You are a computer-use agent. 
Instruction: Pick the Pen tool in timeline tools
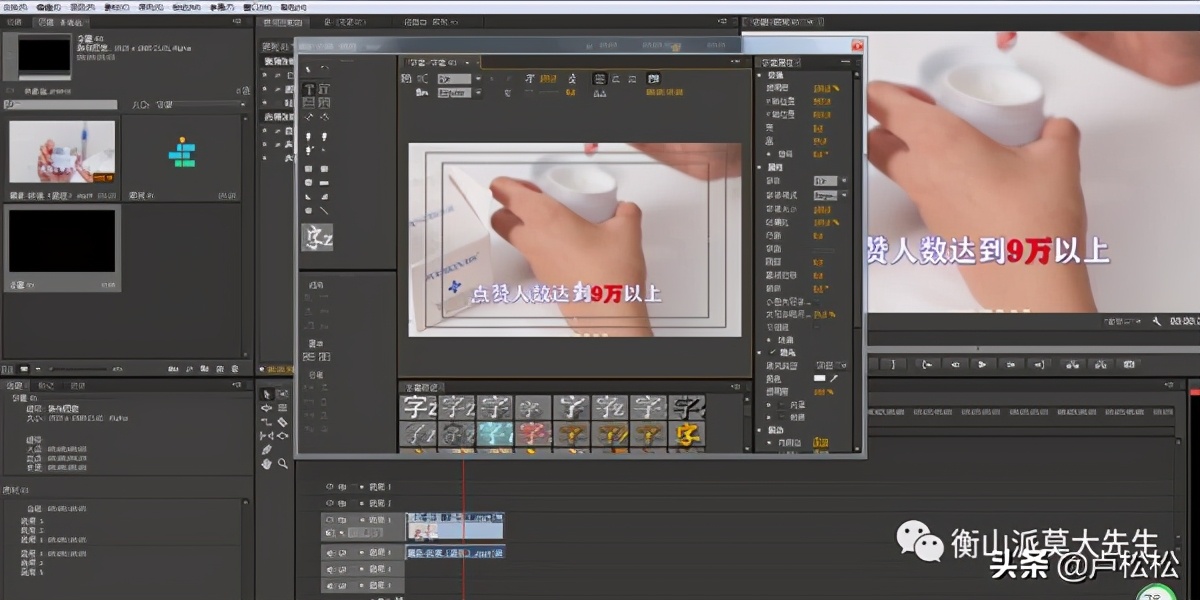[x=267, y=450]
